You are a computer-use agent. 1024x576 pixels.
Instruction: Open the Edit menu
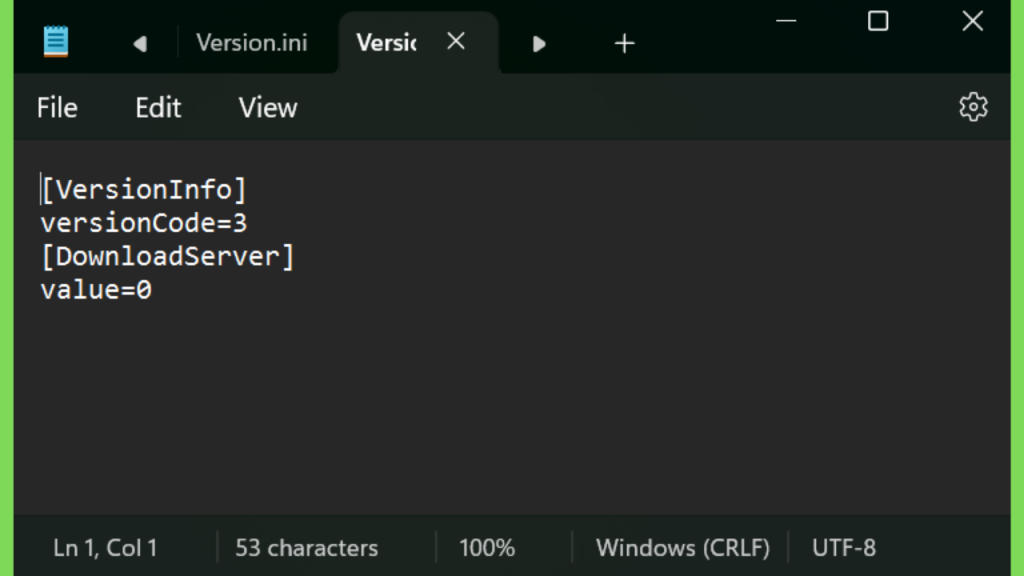[x=158, y=108]
